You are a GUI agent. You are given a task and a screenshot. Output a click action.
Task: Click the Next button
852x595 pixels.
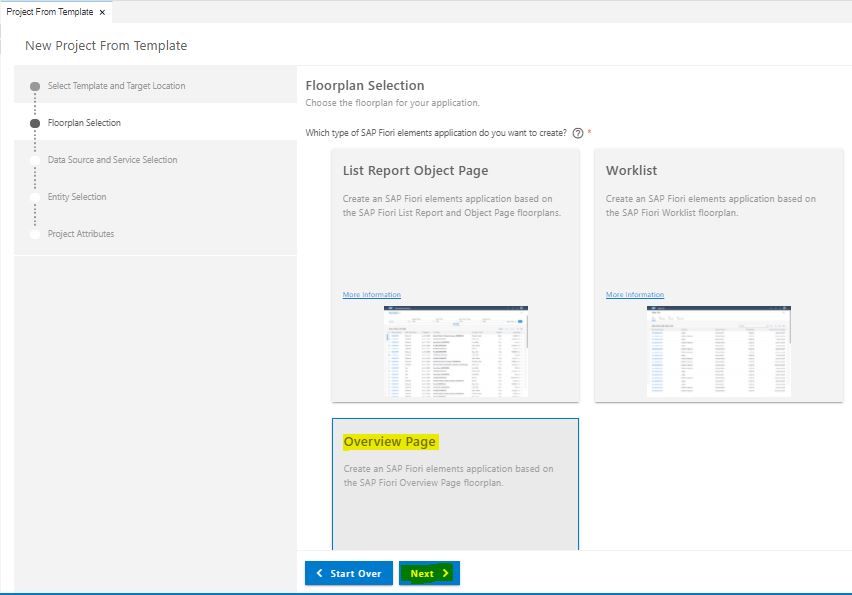(x=429, y=573)
